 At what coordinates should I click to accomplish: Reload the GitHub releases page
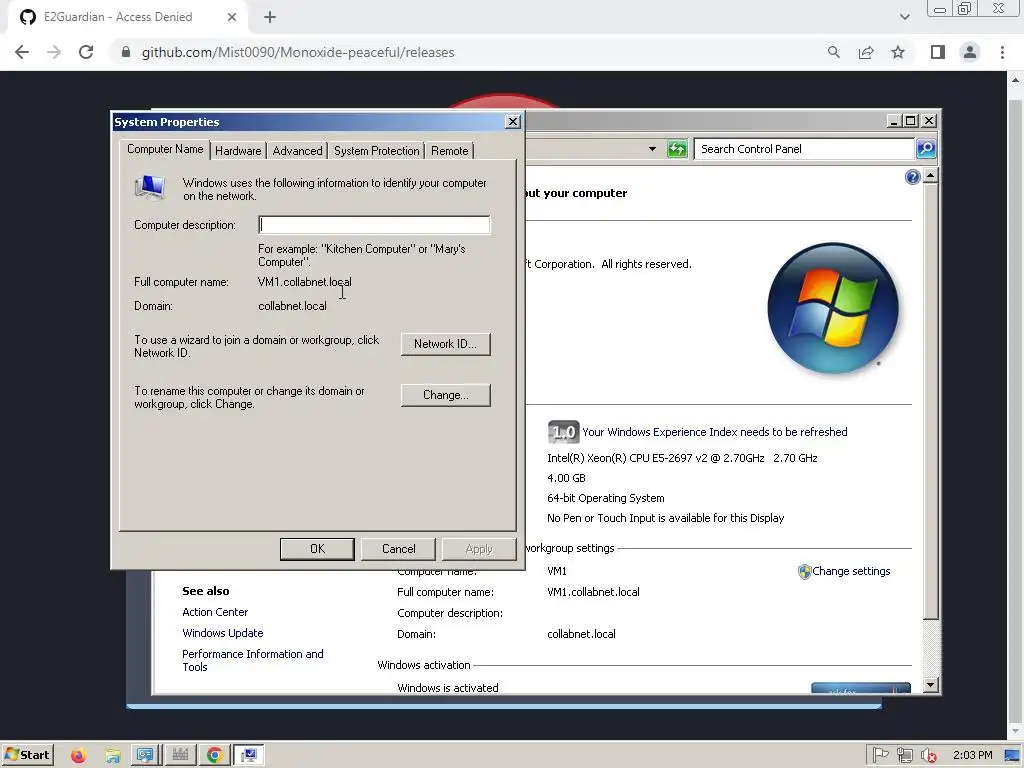(x=86, y=52)
